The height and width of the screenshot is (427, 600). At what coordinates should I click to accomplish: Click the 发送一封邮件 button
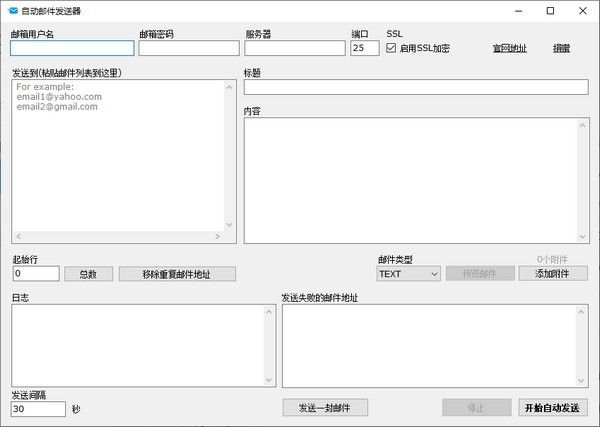pyautogui.click(x=325, y=408)
